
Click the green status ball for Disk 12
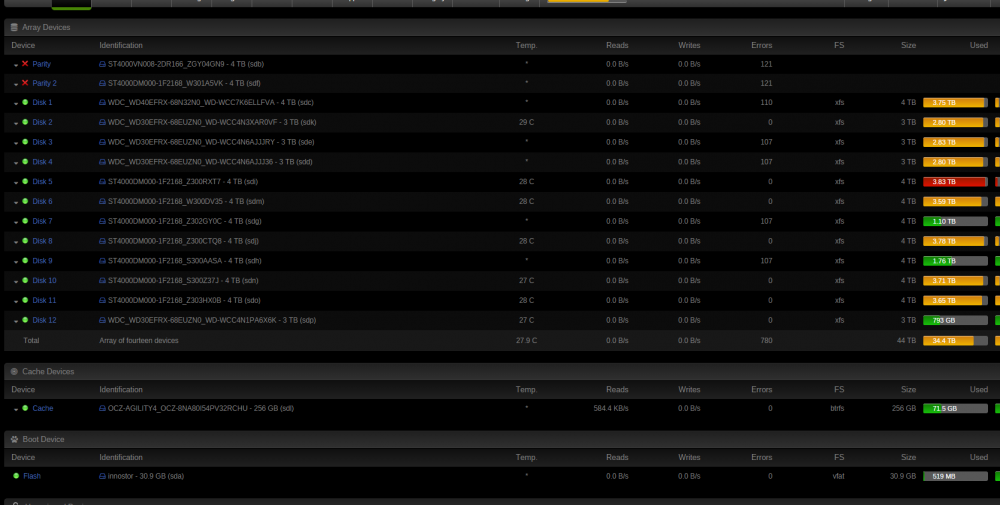tap(25, 319)
